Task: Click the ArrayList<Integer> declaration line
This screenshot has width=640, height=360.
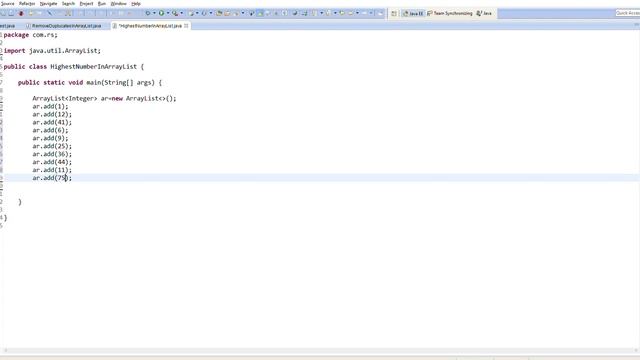Action: pyautogui.click(x=104, y=98)
